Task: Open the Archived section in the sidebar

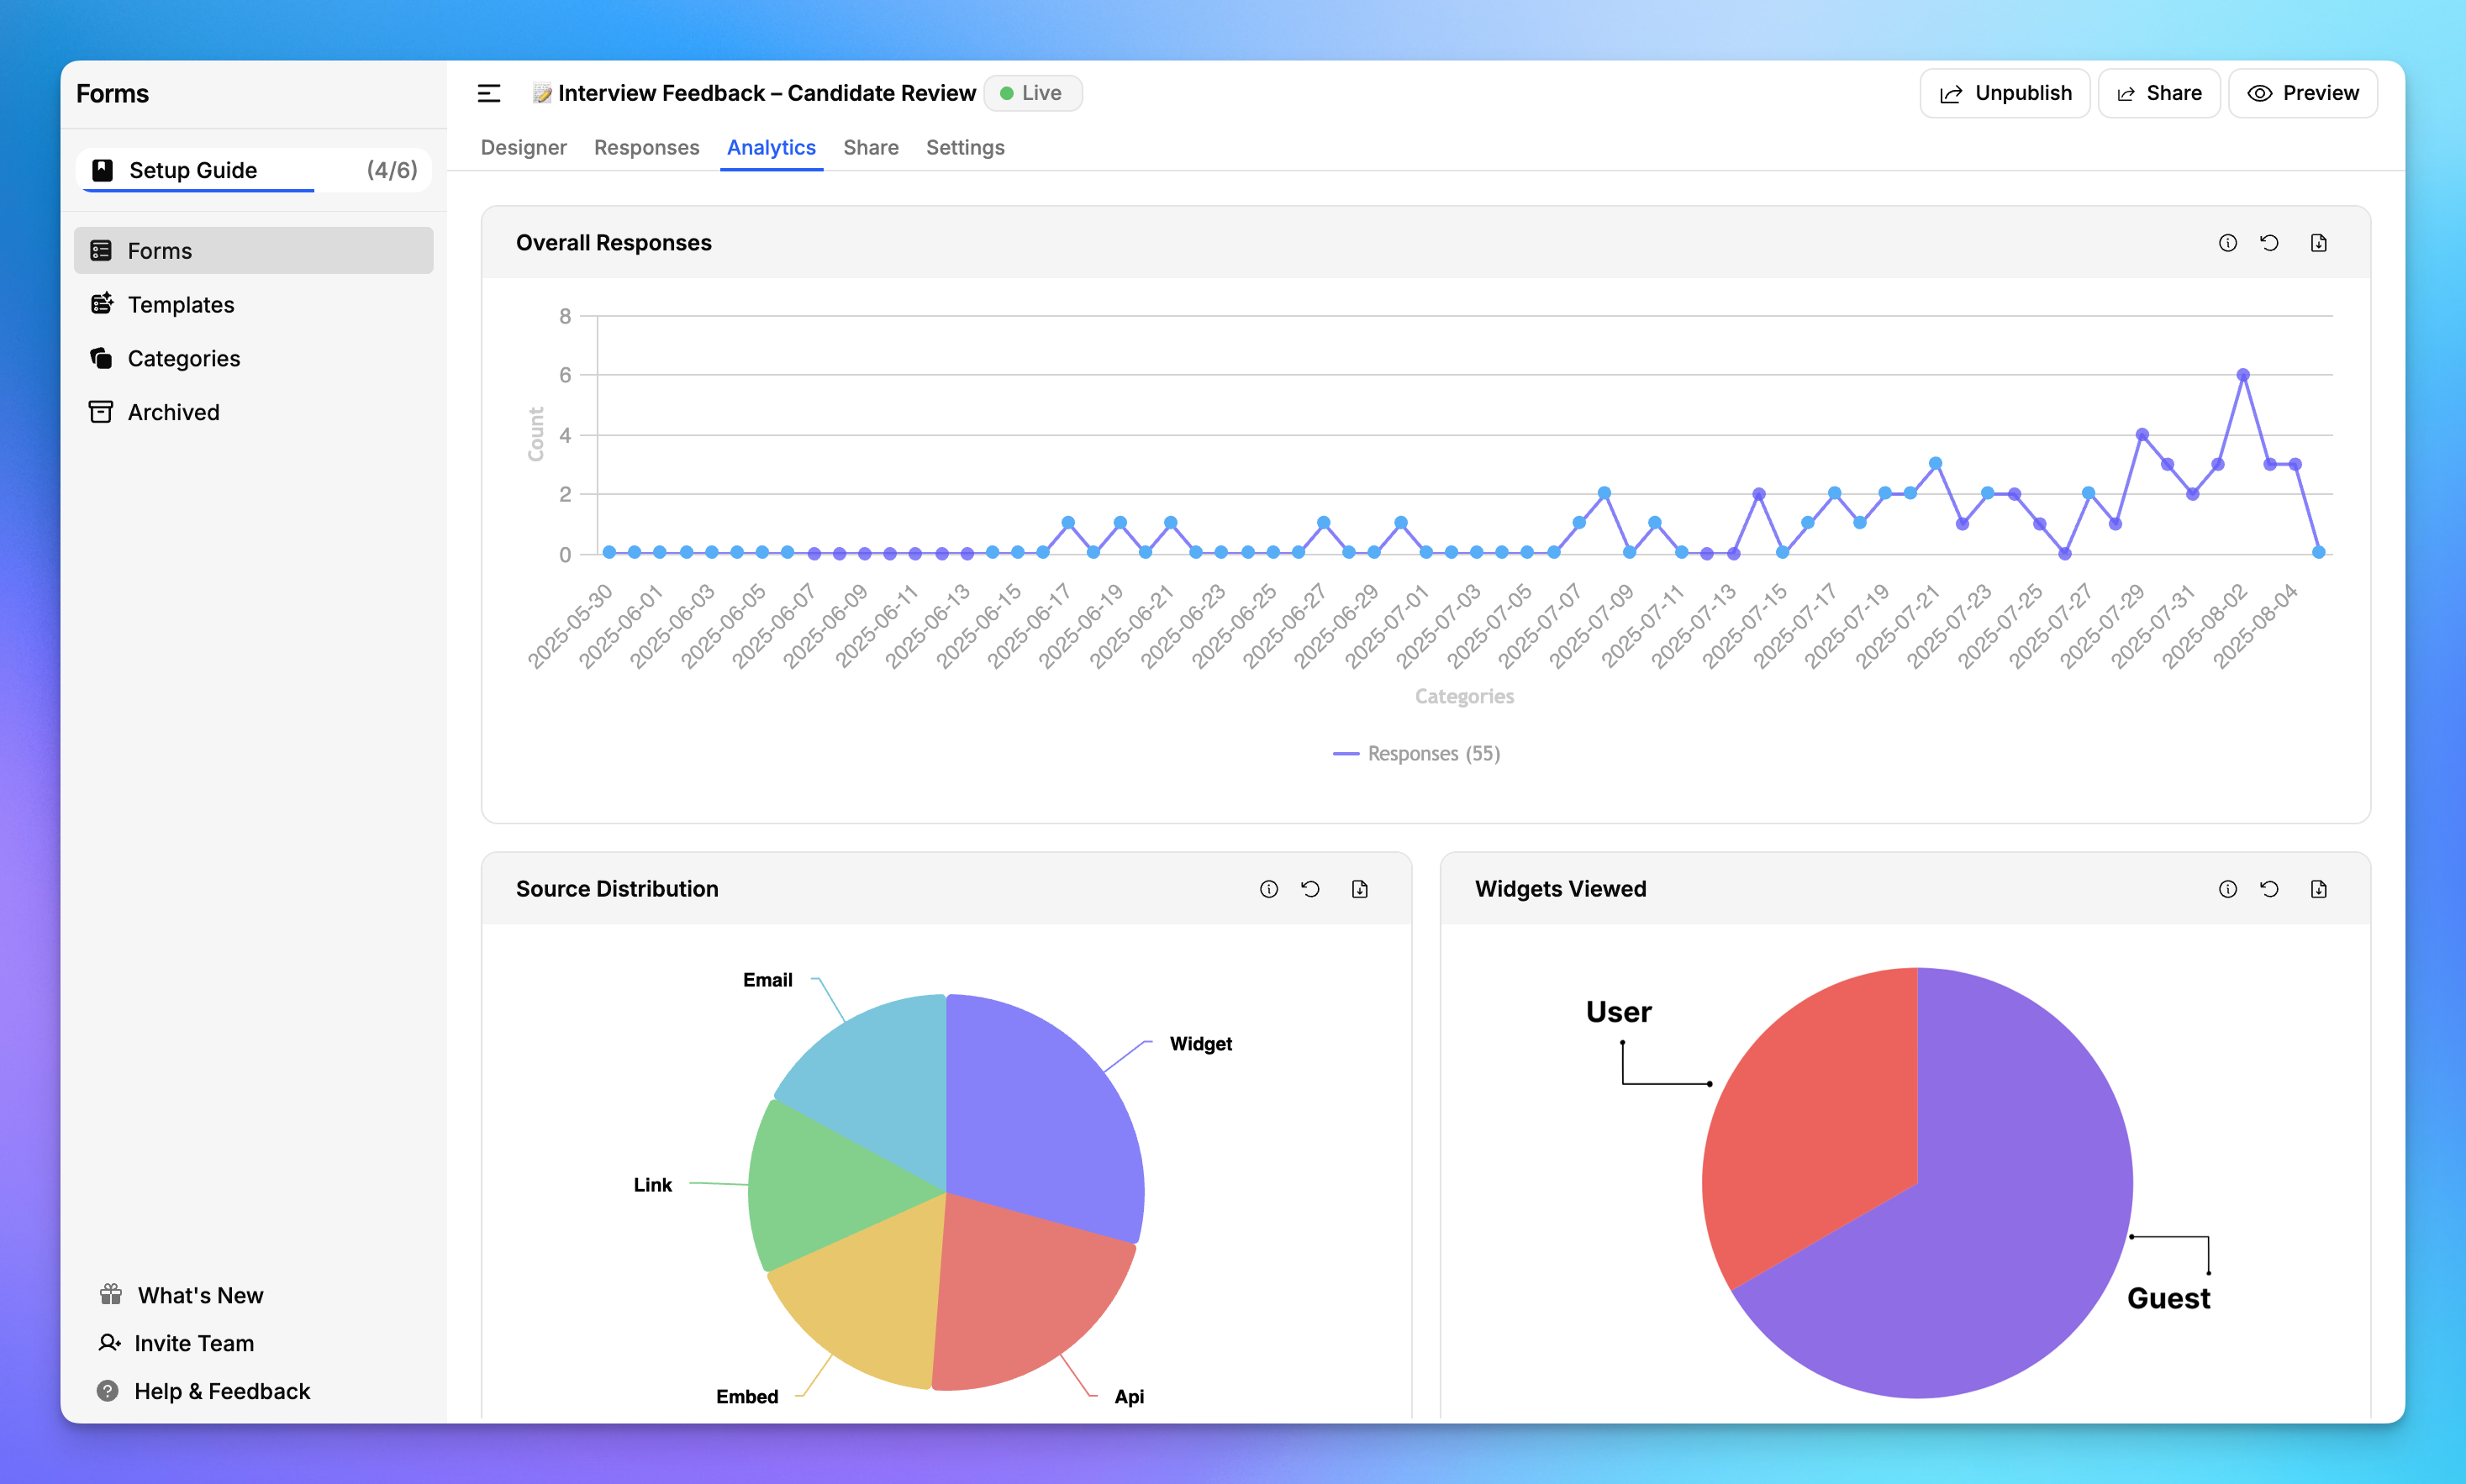Action: (x=173, y=411)
